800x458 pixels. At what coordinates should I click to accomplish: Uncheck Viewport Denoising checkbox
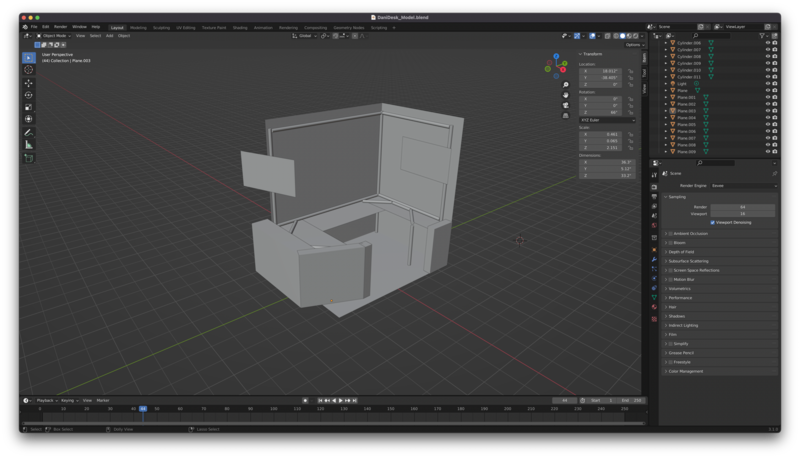[x=711, y=223]
